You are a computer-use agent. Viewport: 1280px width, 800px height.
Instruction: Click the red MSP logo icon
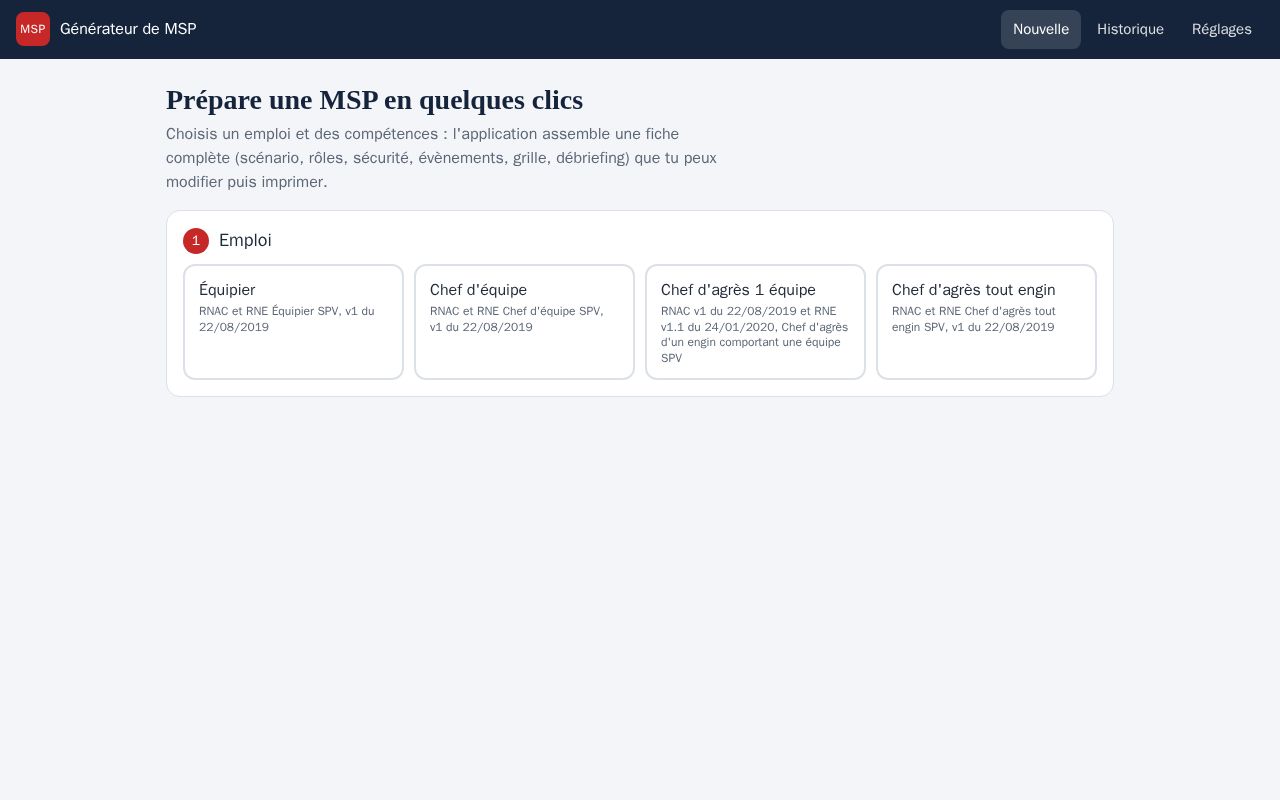click(x=33, y=29)
